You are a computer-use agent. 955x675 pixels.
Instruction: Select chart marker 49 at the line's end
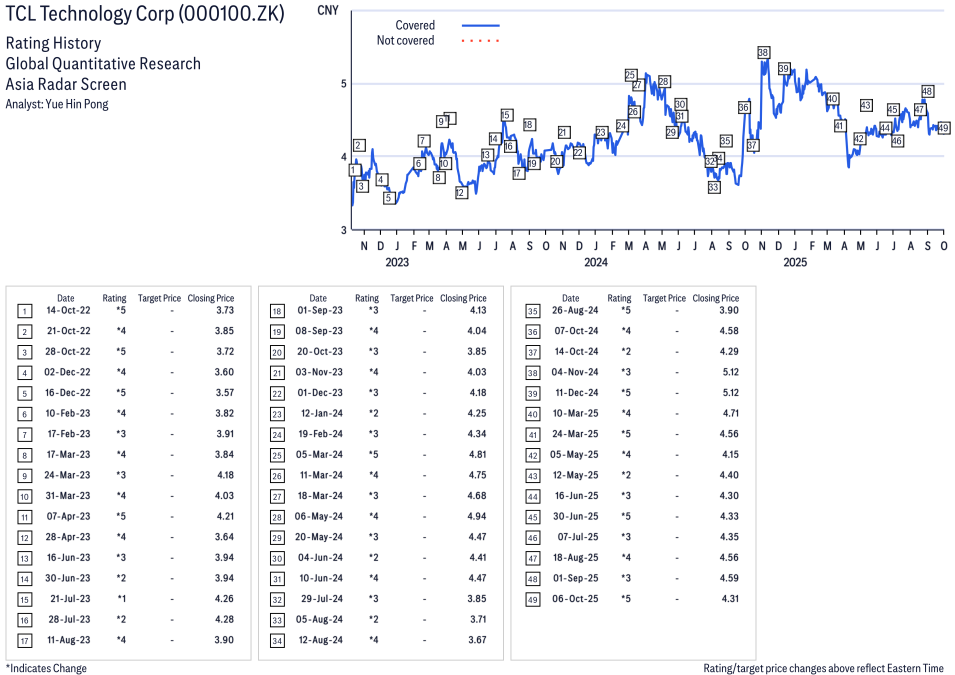[943, 128]
